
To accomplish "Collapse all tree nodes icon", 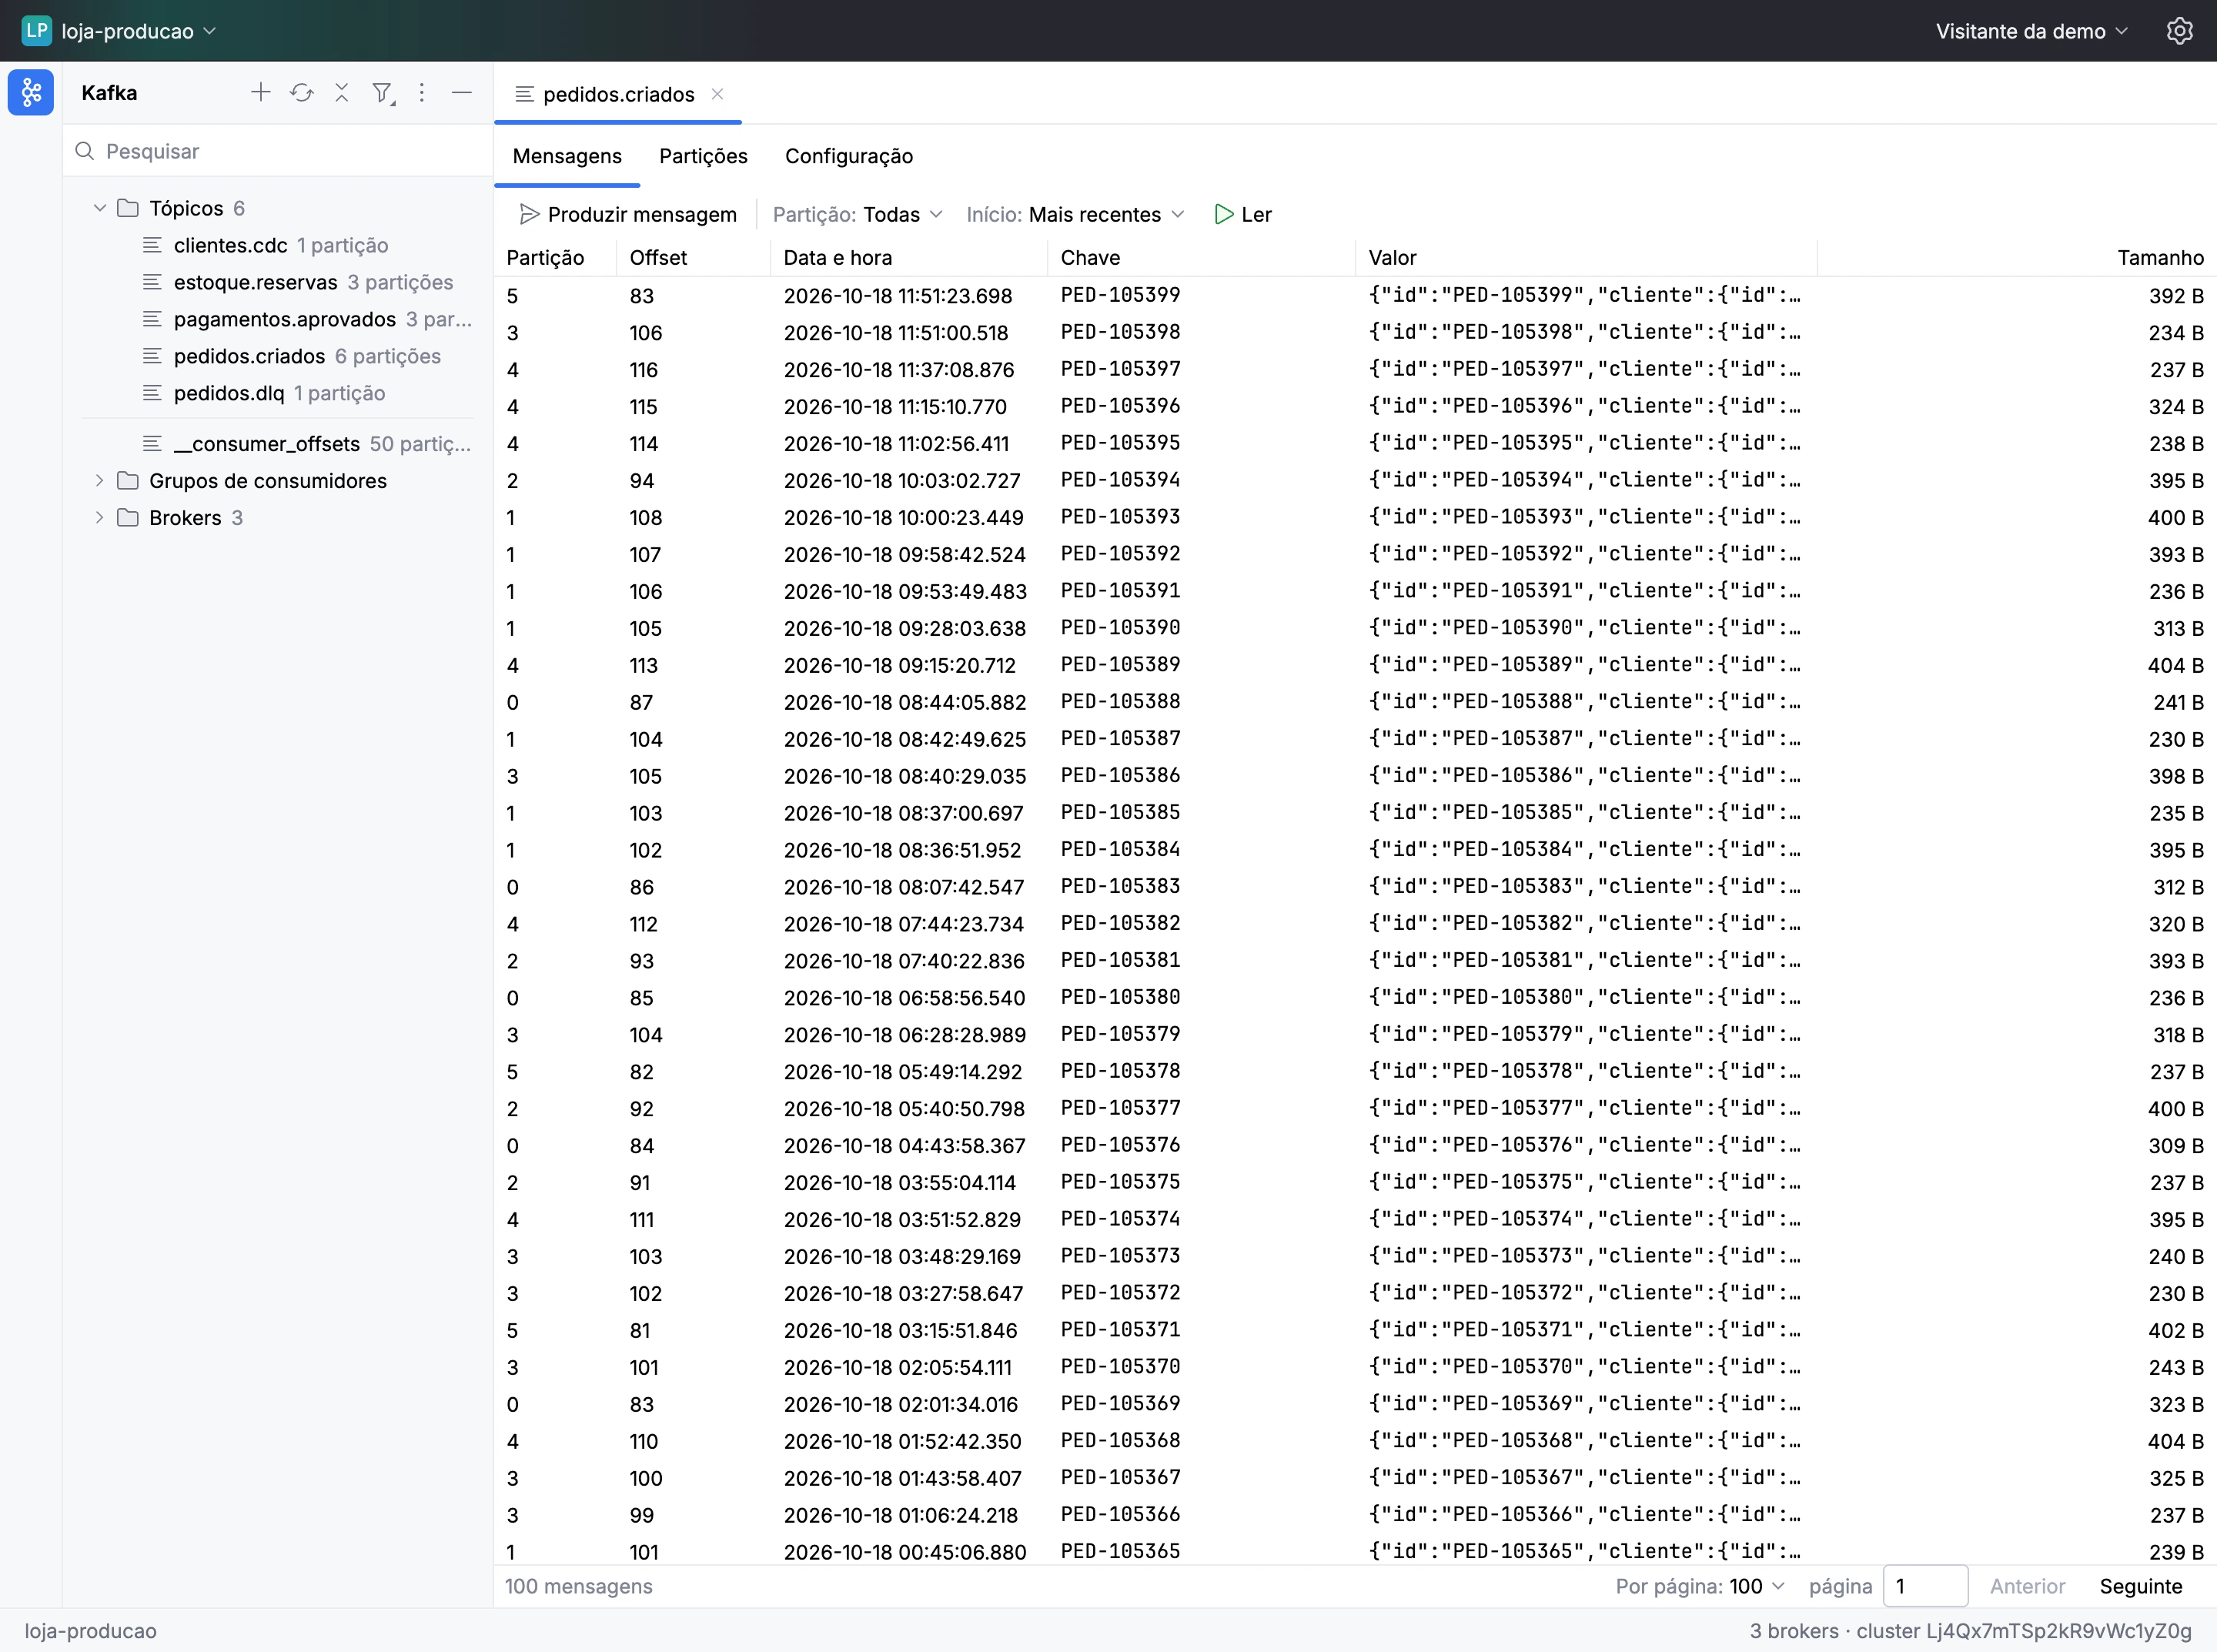I will pos(341,93).
